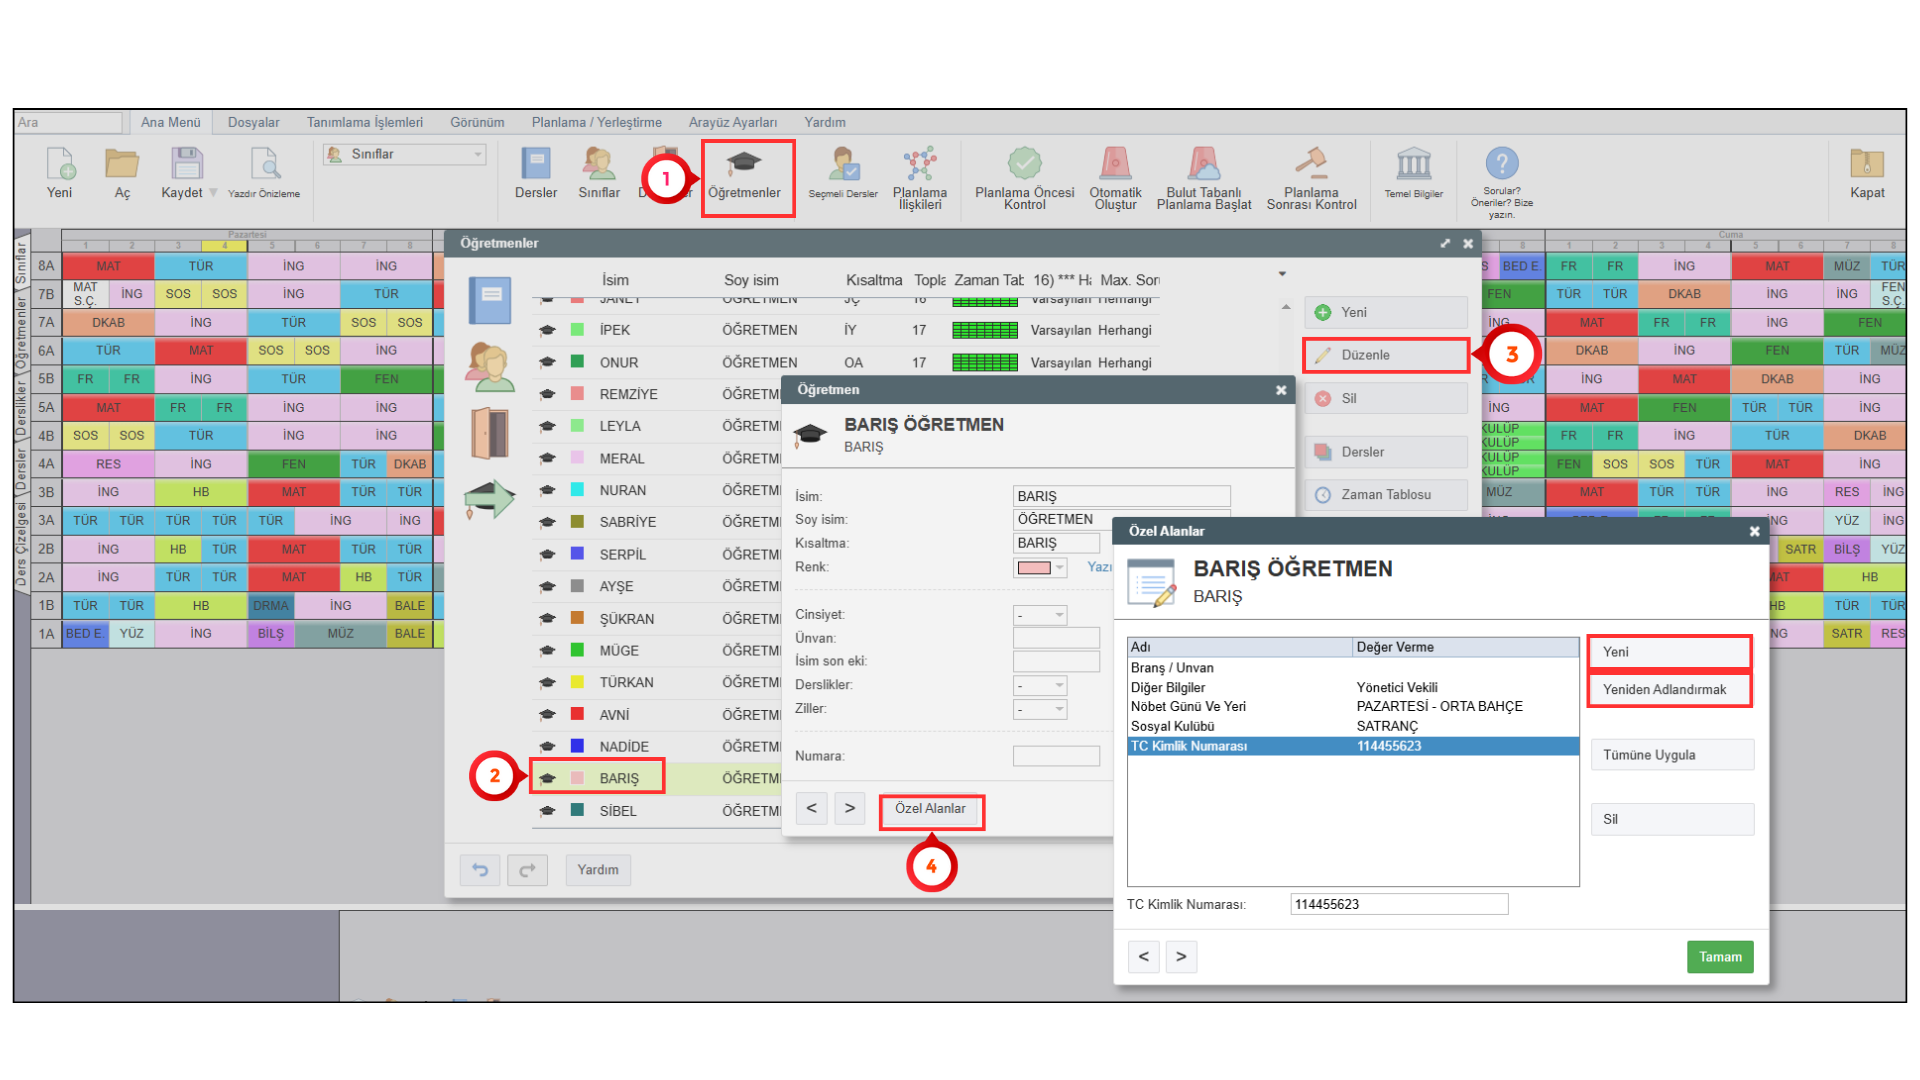Expand the Derslikler dropdown
This screenshot has width=1920, height=1080.
1041,685
